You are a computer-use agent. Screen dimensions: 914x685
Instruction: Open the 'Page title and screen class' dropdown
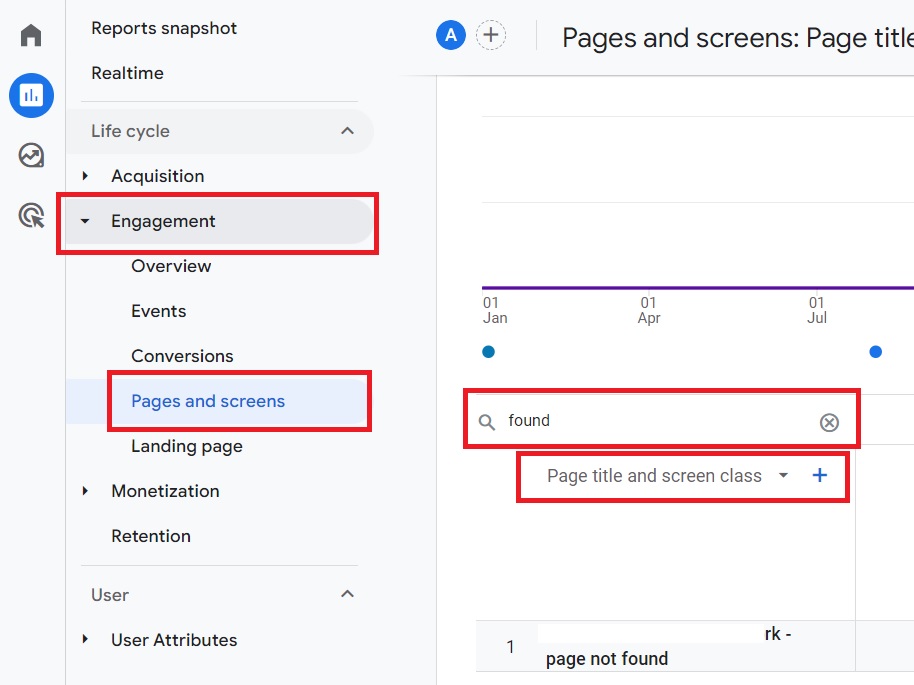[667, 476]
